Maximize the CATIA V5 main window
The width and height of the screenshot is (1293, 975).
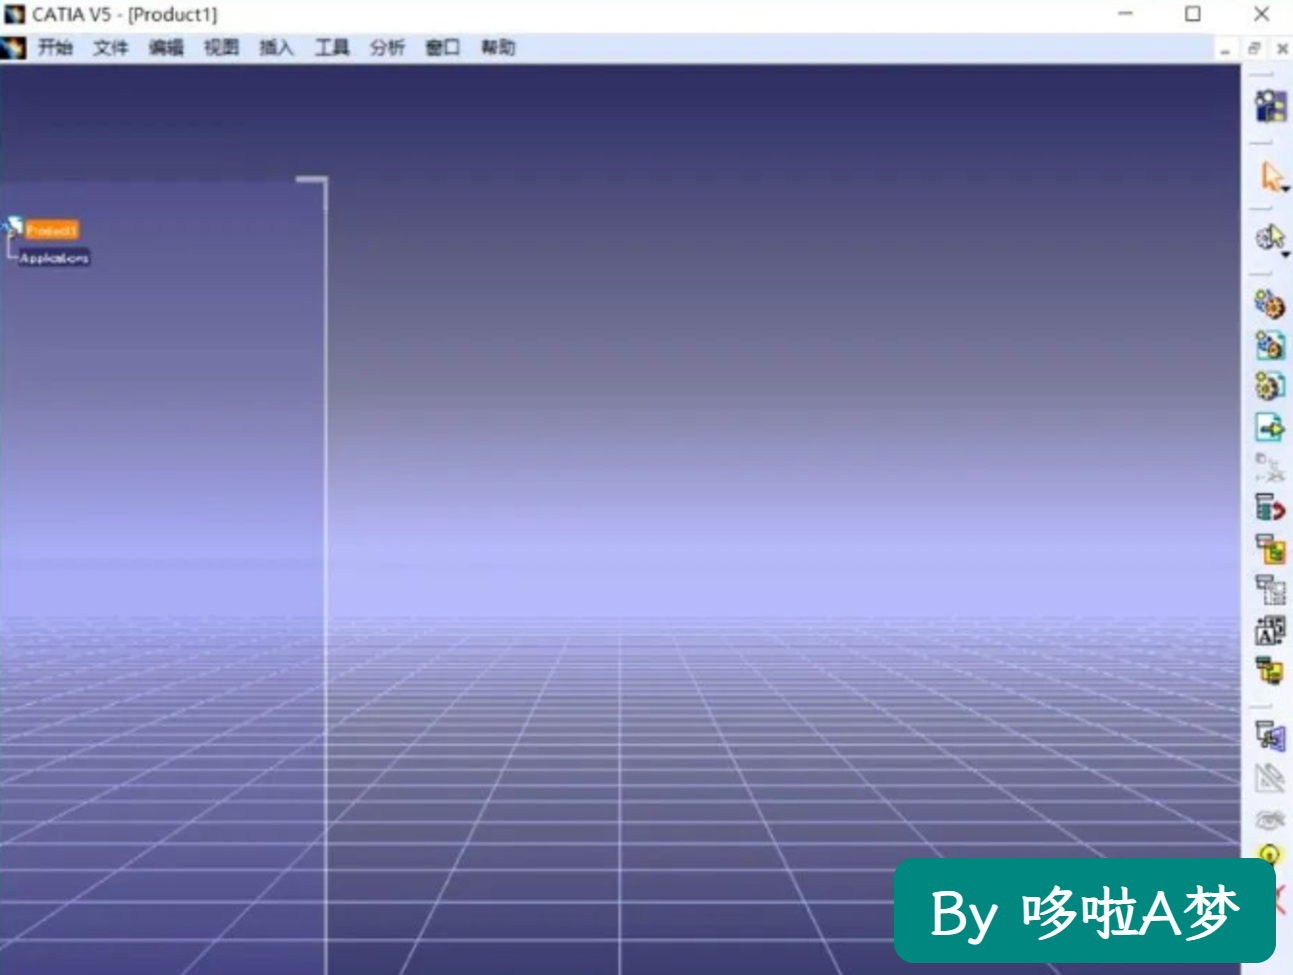tap(1193, 14)
